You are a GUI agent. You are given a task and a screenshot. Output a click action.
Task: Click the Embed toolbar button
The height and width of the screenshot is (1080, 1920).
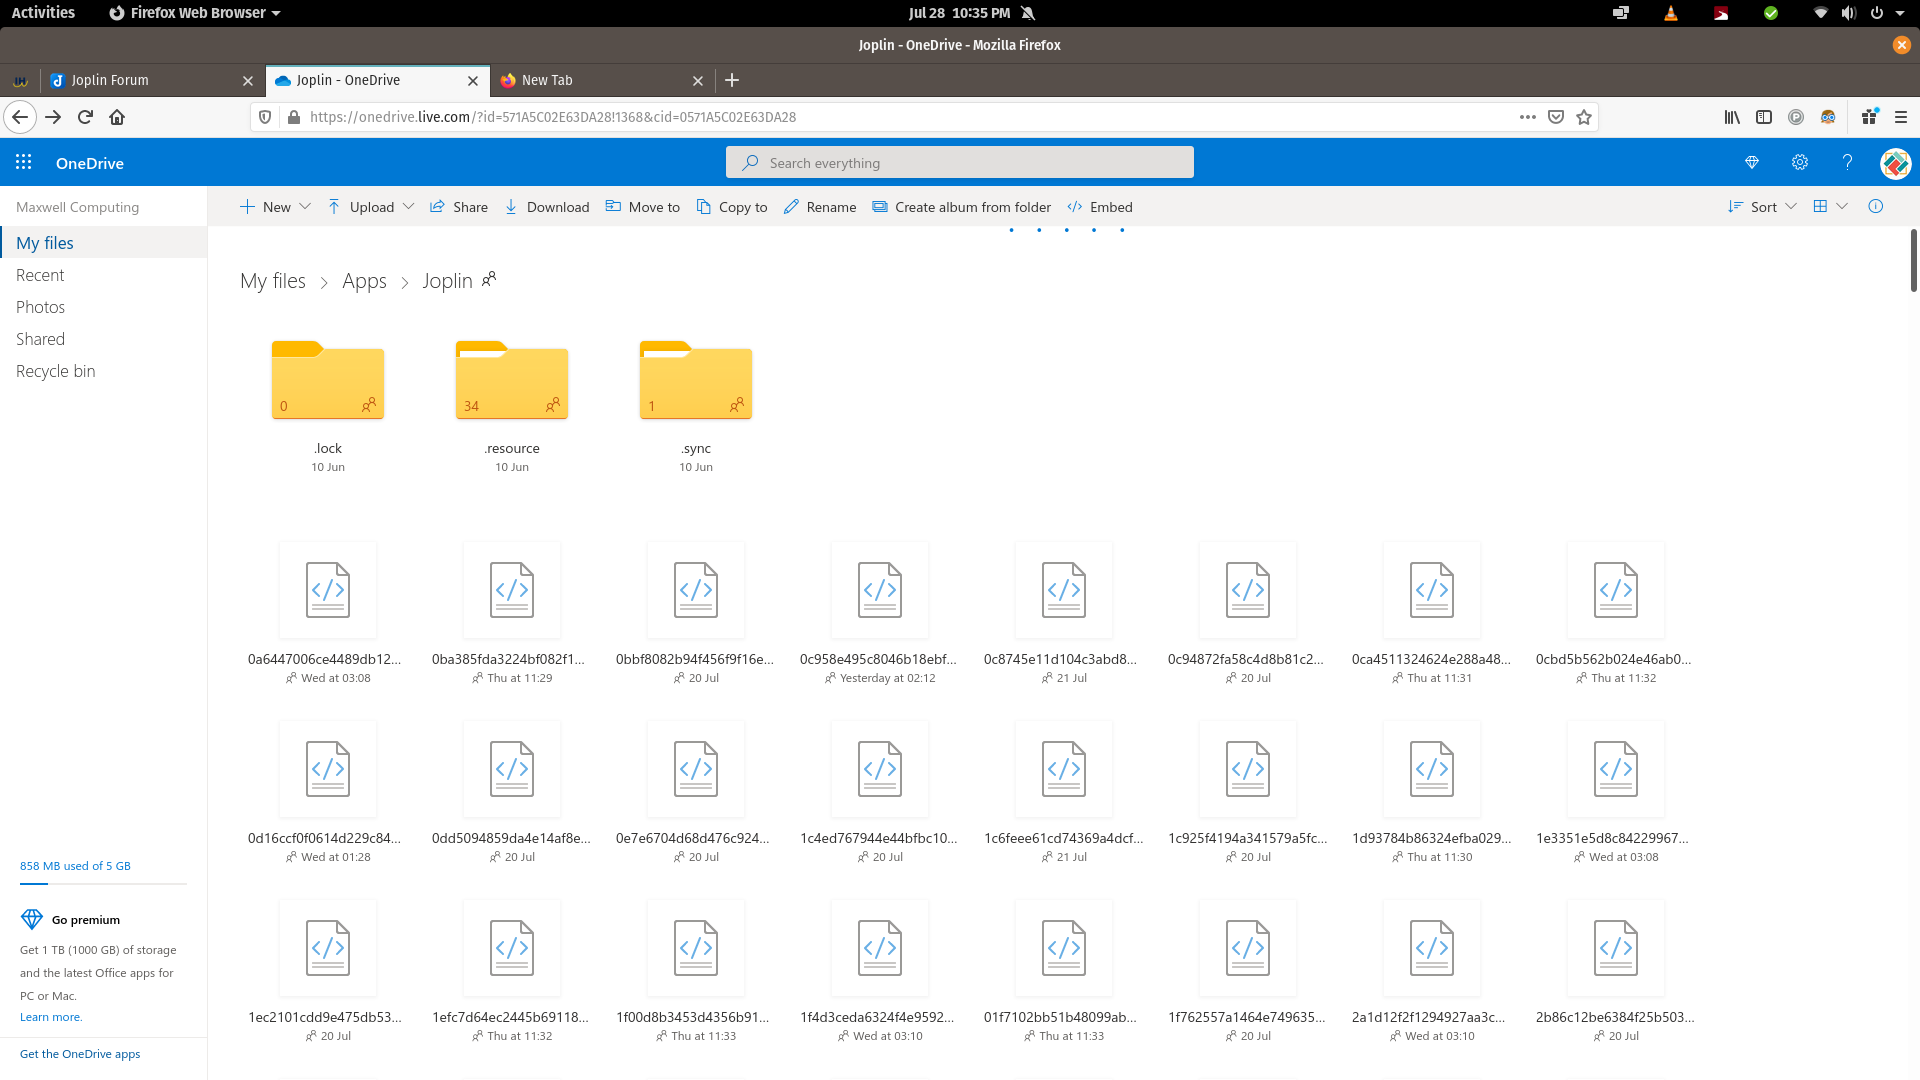1099,207
